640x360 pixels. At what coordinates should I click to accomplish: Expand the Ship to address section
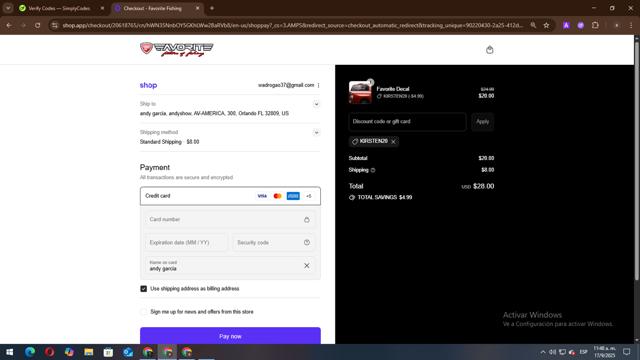pos(316,104)
